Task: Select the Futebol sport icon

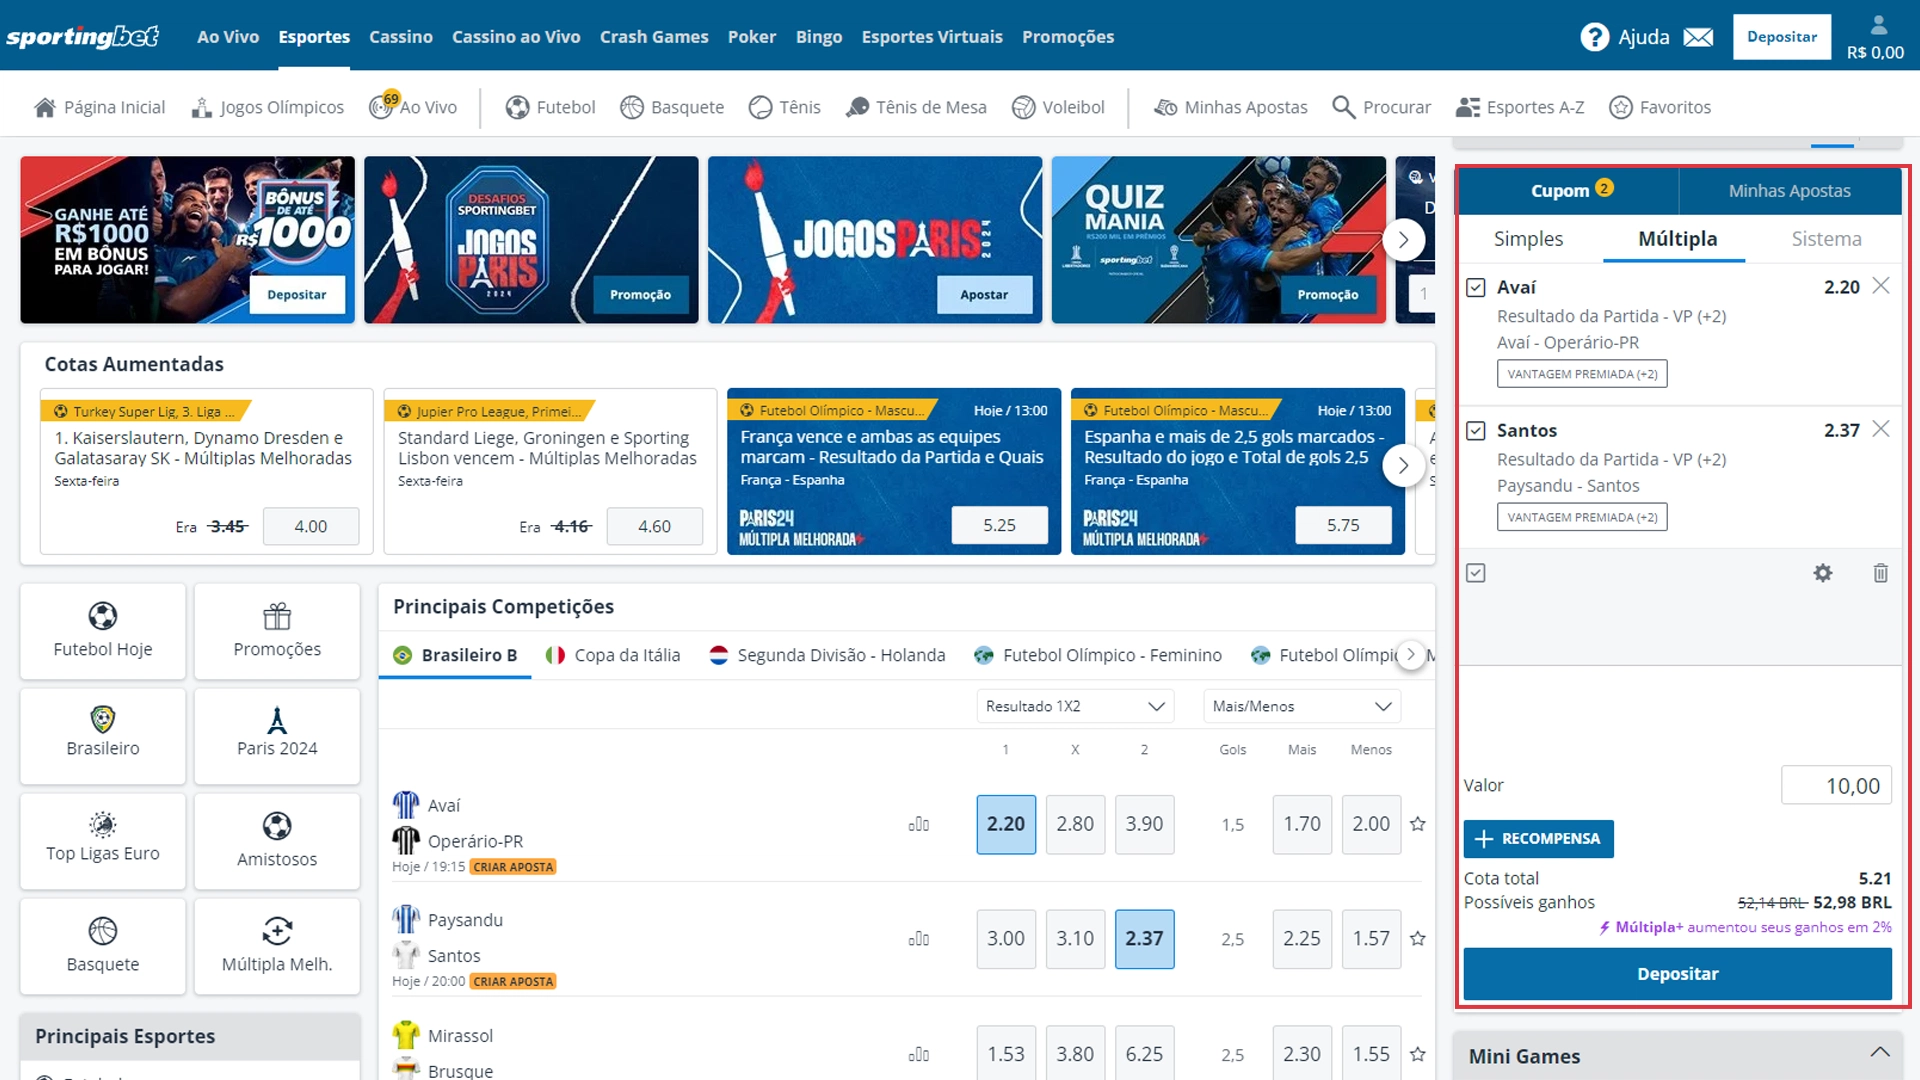Action: coord(519,107)
